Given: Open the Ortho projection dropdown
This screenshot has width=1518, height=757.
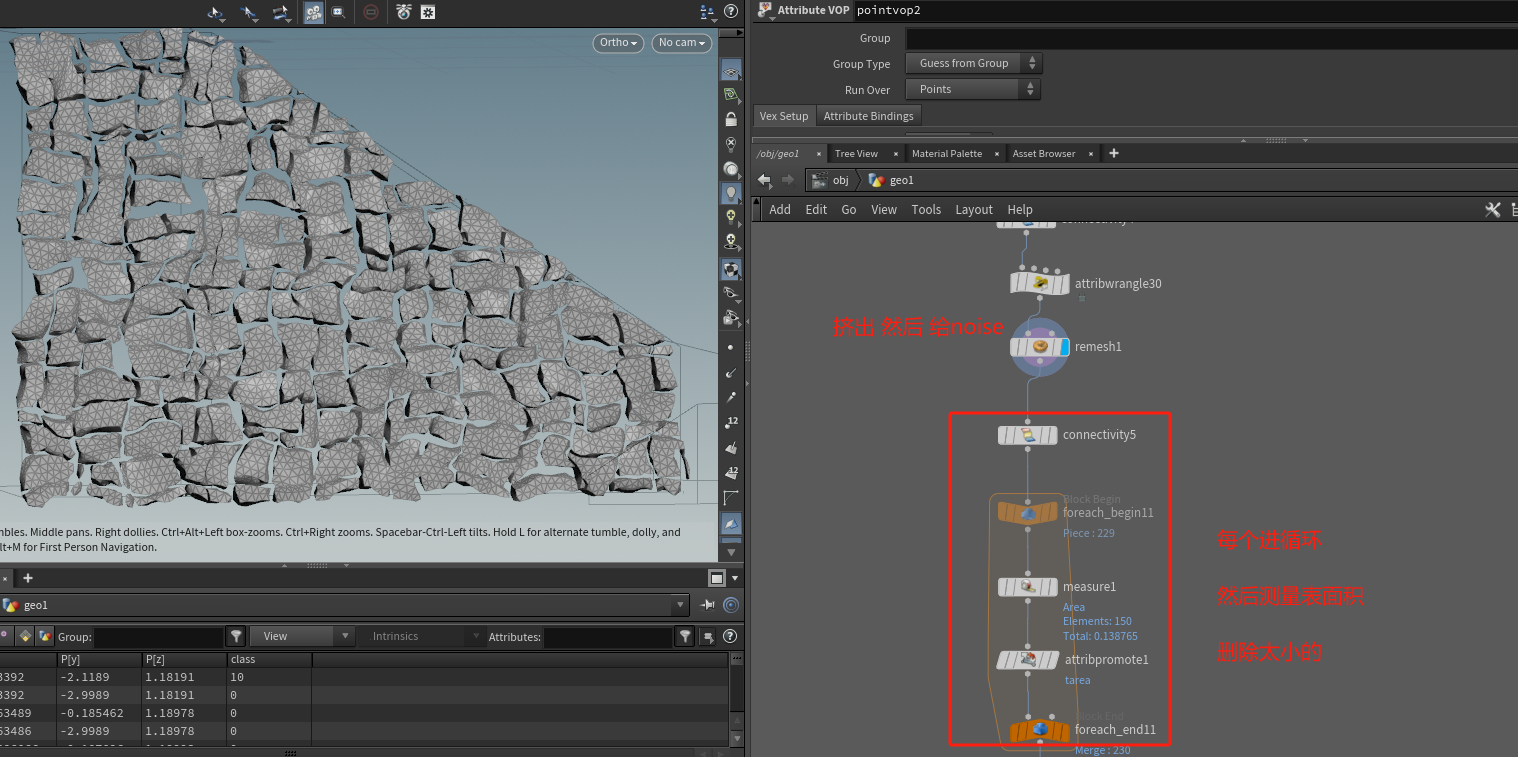Looking at the screenshot, I should [617, 43].
